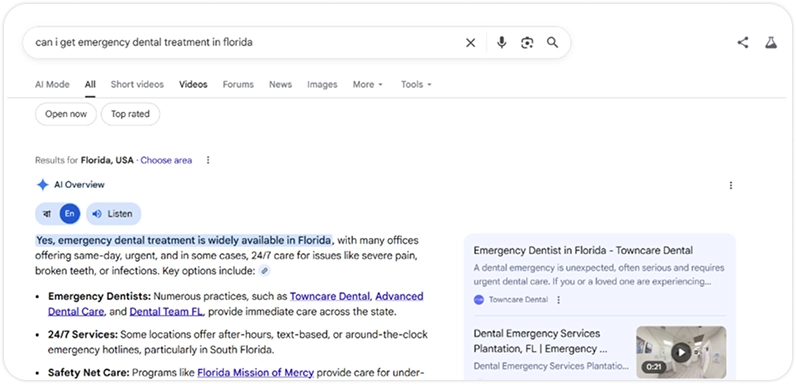The width and height of the screenshot is (796, 384).
Task: Open three-dot menu beside Towncare Dental source
Action: [558, 300]
